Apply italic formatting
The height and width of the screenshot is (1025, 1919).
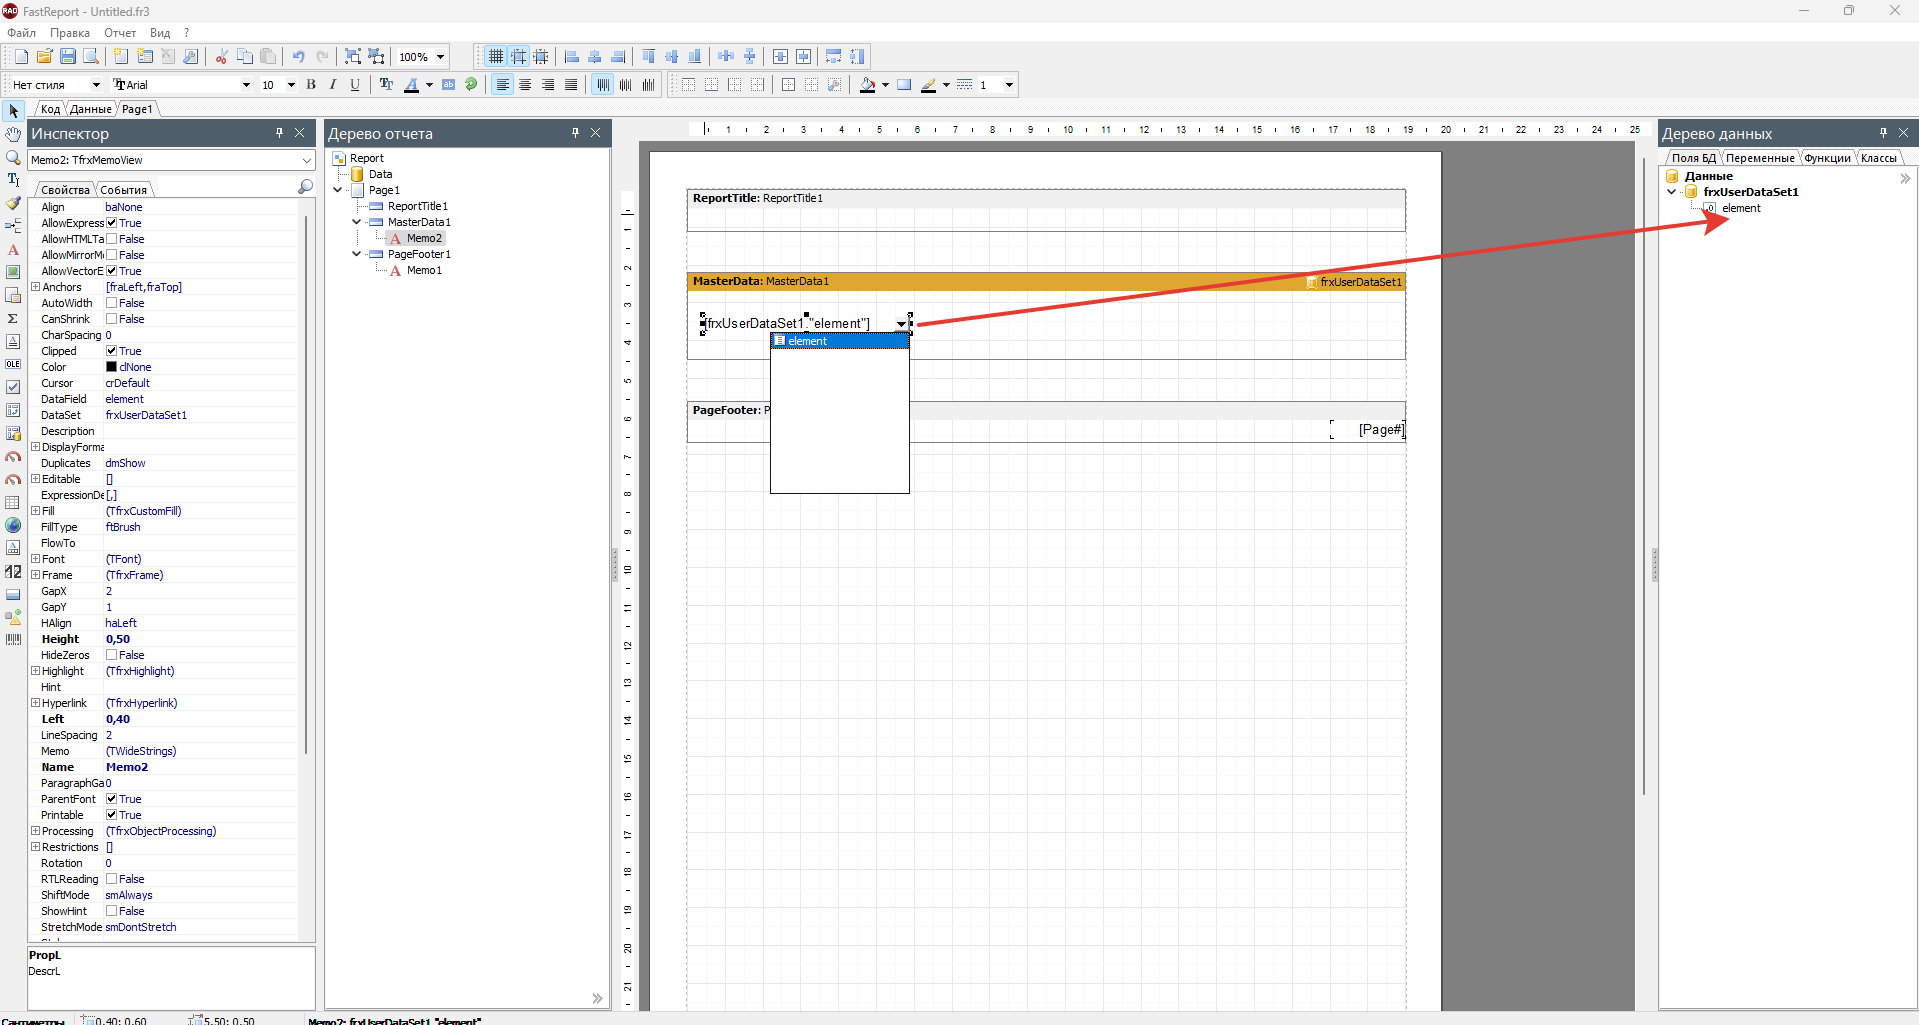pos(333,85)
